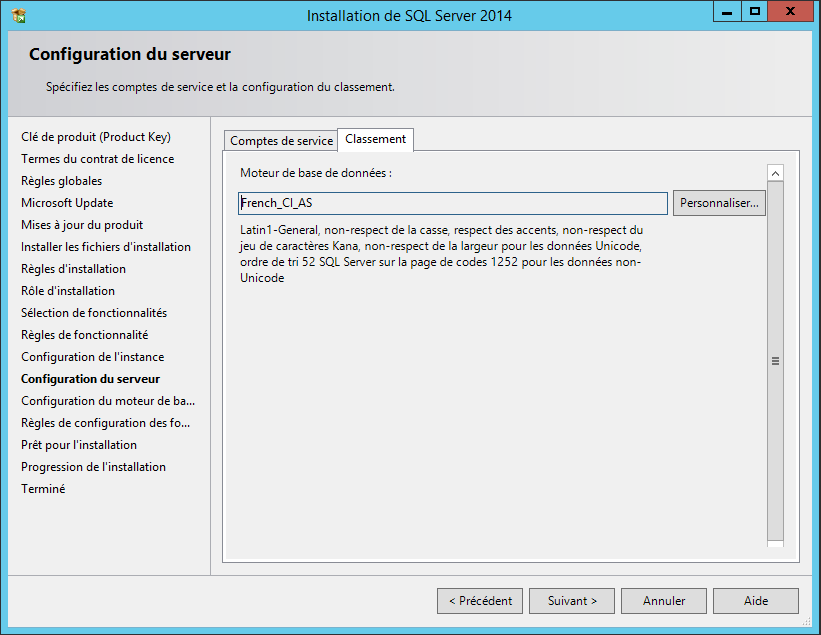This screenshot has height=635, width=821.
Task: Select the Terminé step
Action: (x=43, y=489)
